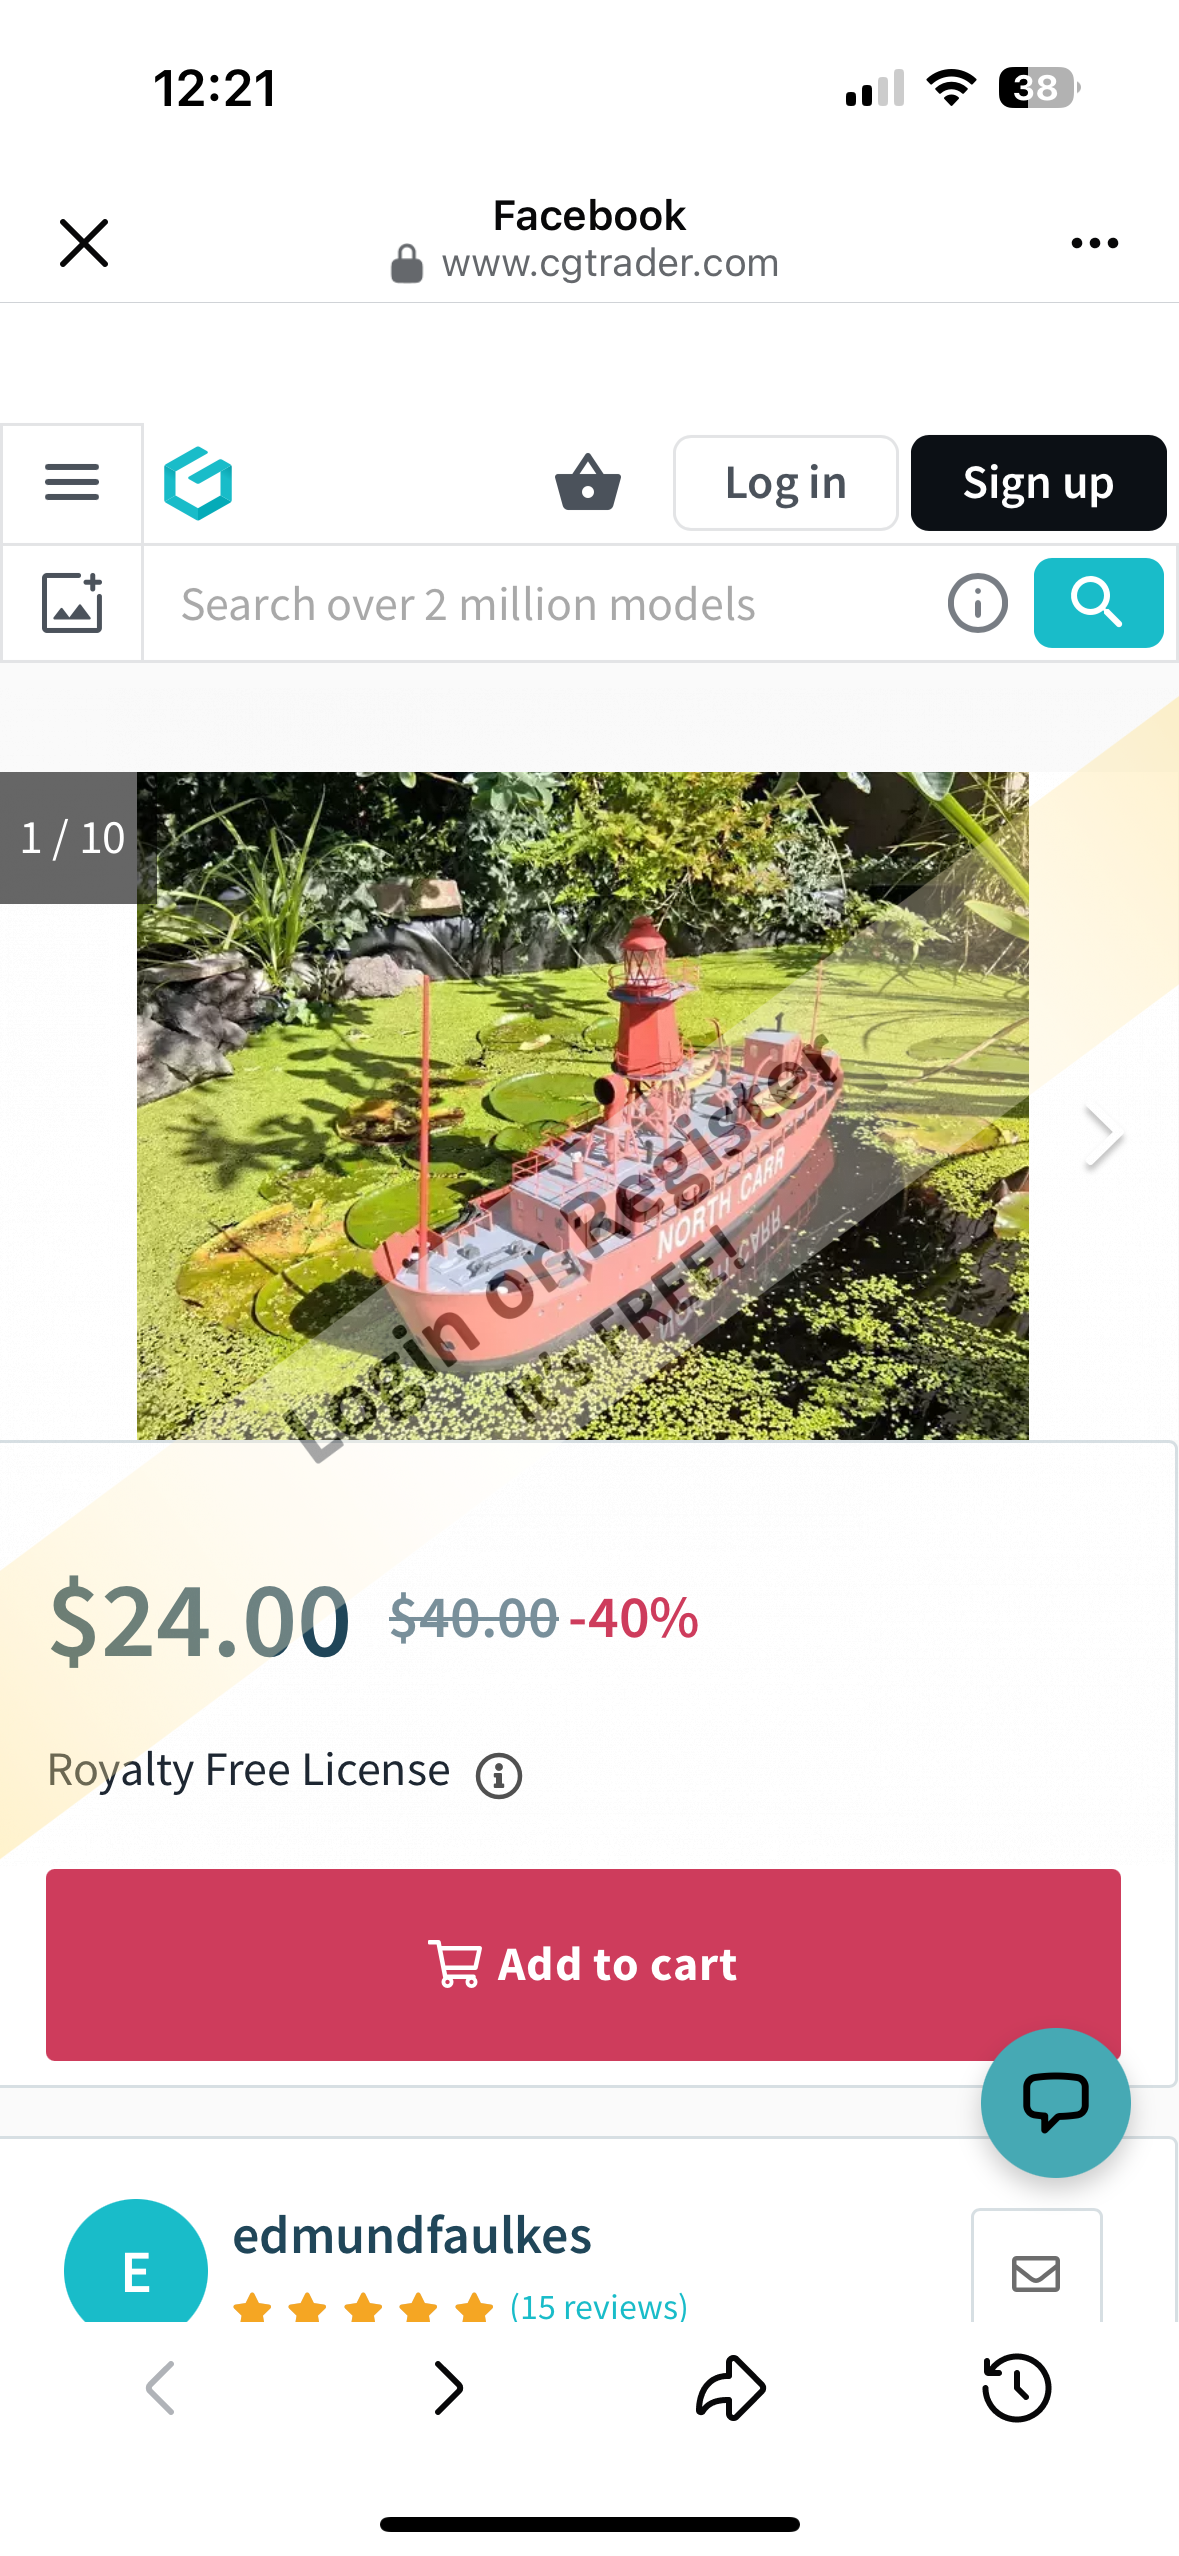Open the browser history clock icon

point(1016,2388)
